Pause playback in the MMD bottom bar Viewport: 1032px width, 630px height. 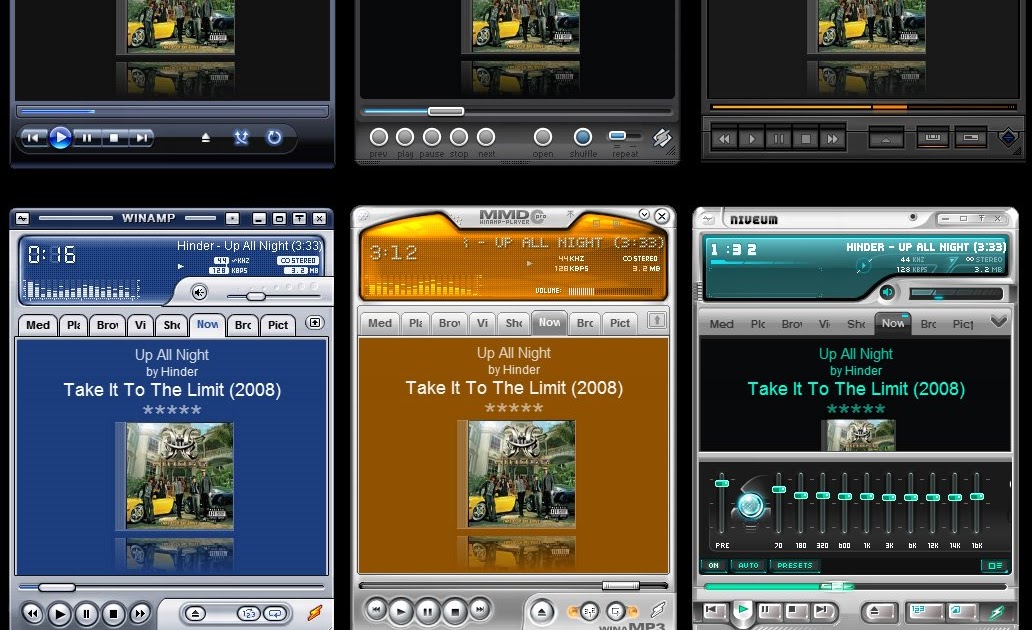[427, 612]
